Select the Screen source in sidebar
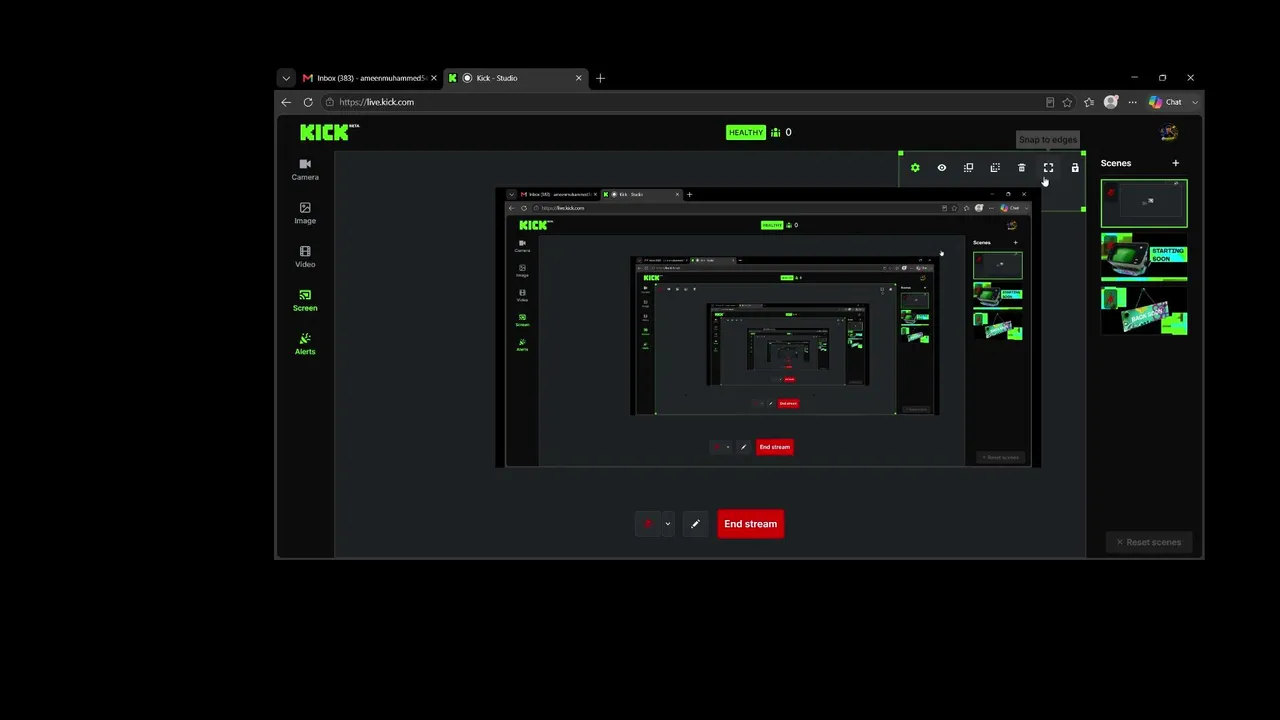Viewport: 1280px width, 720px height. (305, 300)
